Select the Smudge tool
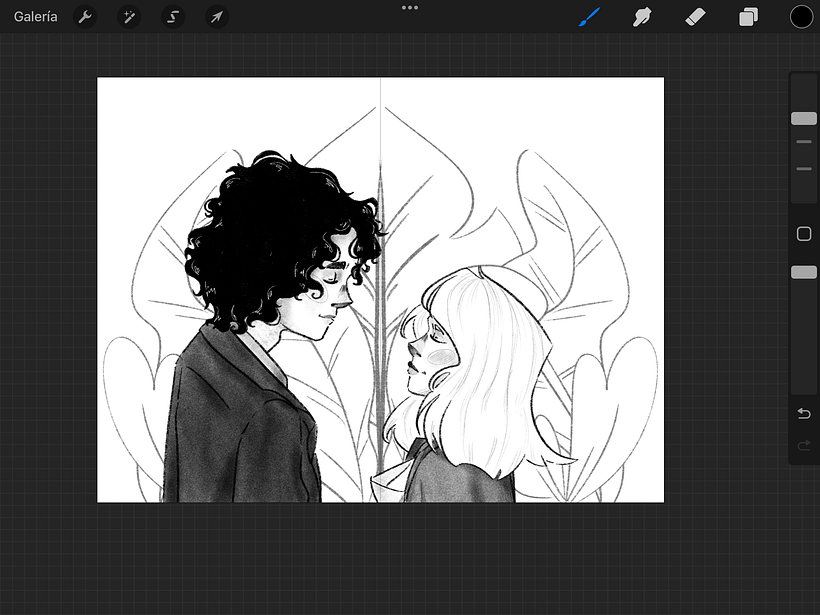The width and height of the screenshot is (820, 615). 642,17
